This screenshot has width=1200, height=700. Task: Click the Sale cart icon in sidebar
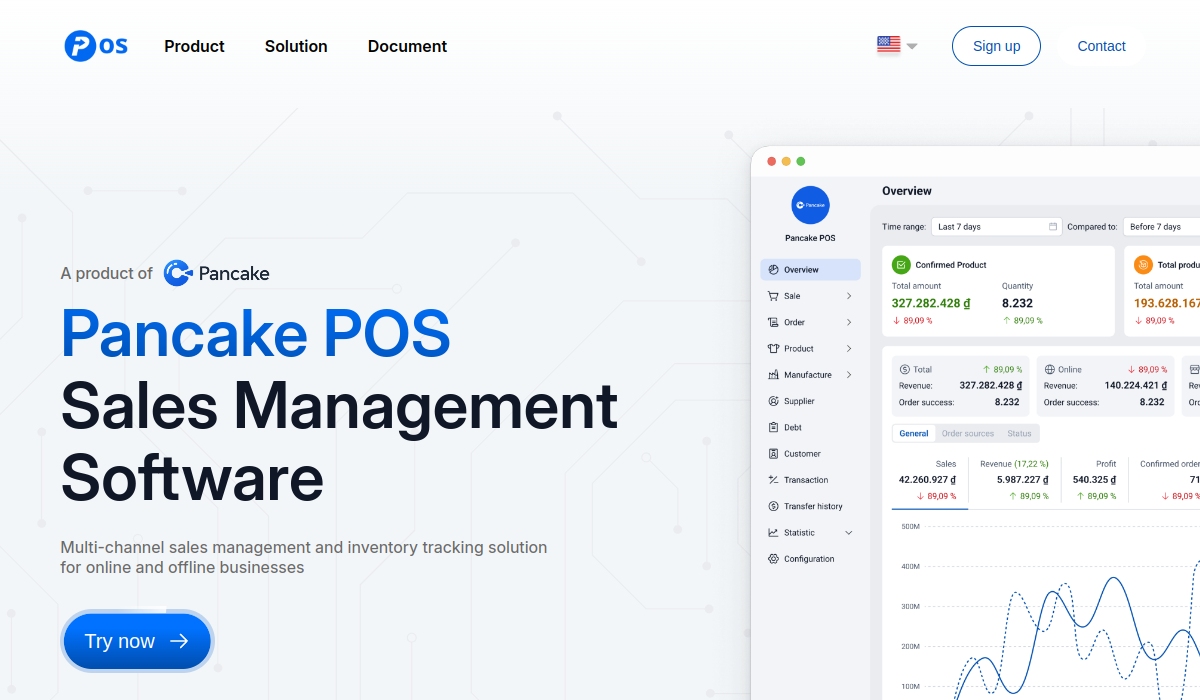[x=773, y=296]
